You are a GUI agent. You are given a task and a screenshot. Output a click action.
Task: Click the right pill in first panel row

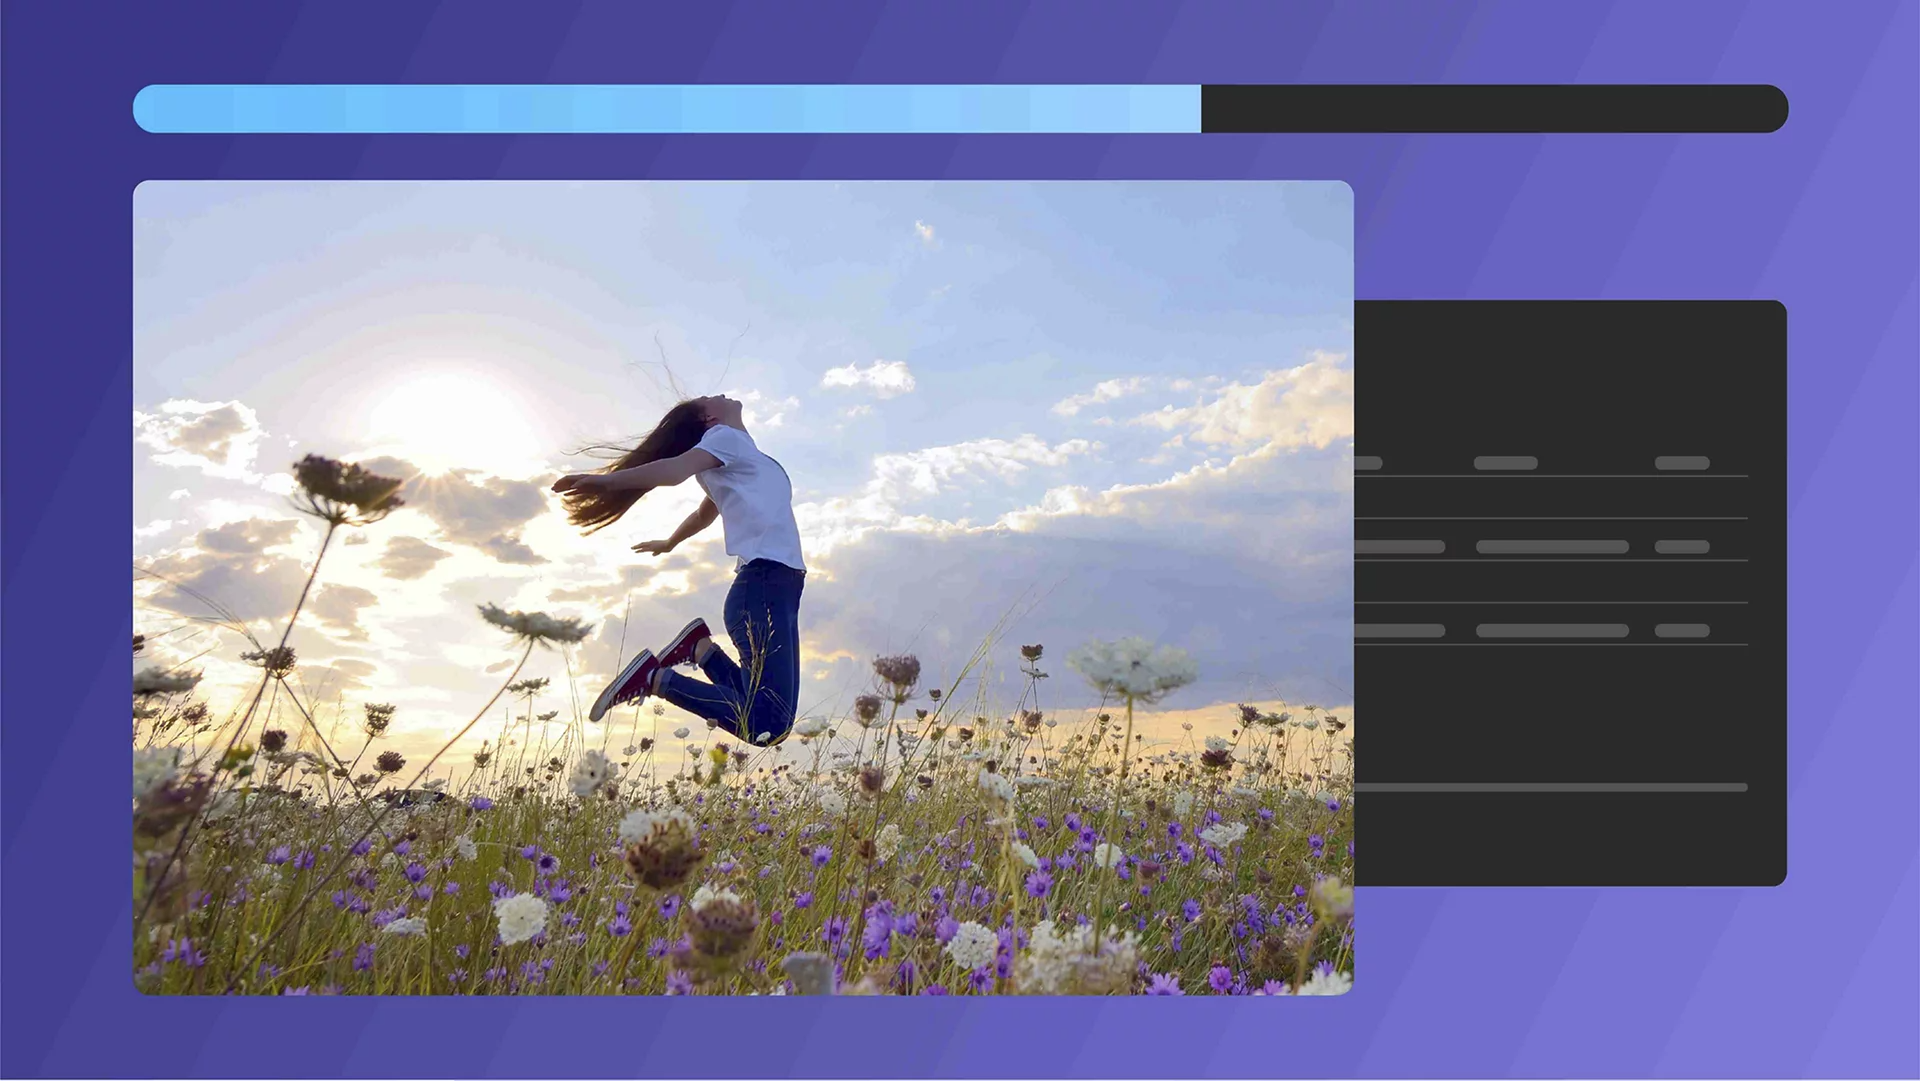coord(1682,463)
